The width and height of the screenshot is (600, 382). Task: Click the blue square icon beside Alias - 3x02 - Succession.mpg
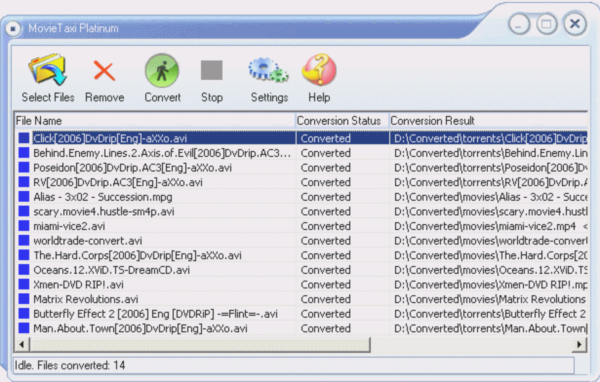click(x=24, y=197)
